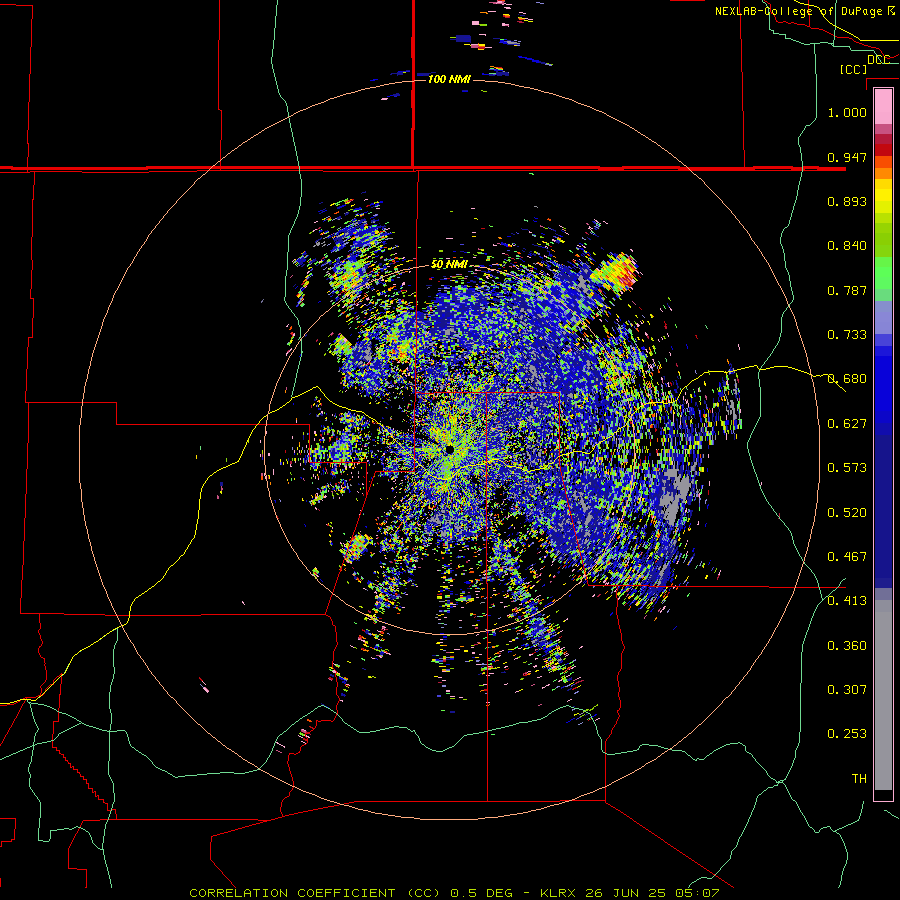Click the NEXLAB-College of DuPage credit text
This screenshot has height=900, width=900.
coord(805,11)
